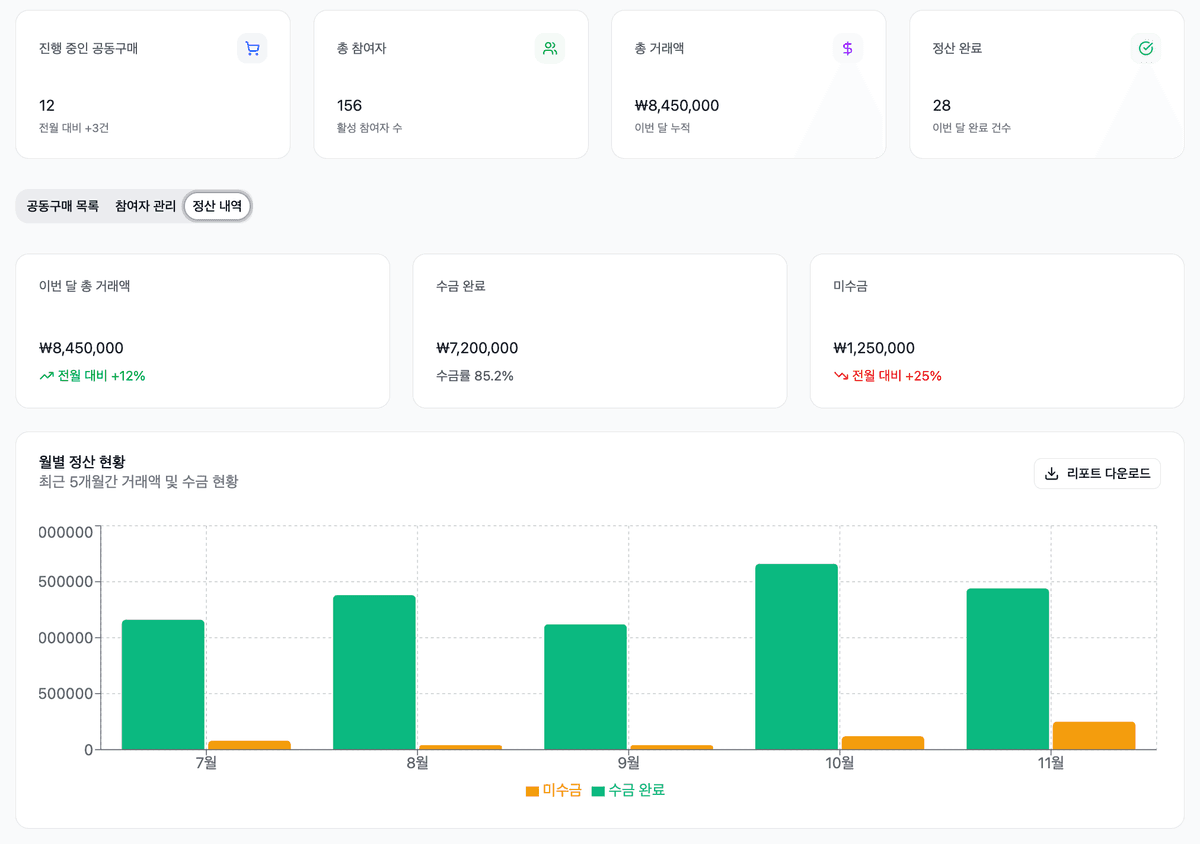The width and height of the screenshot is (1200, 844).
Task: Switch to the 참여자 관리 tab
Action: (145, 206)
